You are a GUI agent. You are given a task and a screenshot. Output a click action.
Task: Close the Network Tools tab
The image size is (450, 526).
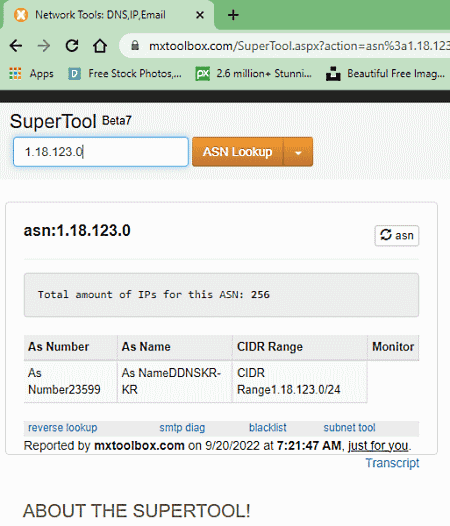(200, 15)
